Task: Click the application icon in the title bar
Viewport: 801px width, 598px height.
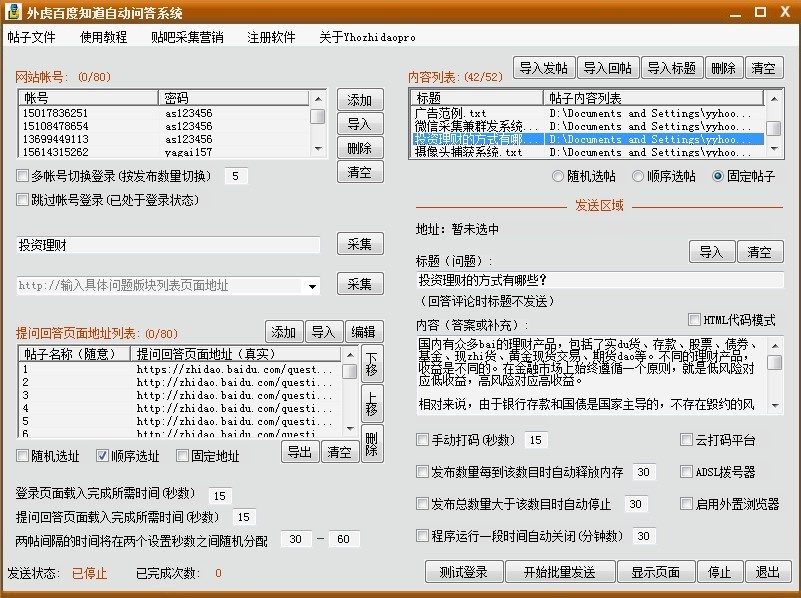Action: click(13, 11)
